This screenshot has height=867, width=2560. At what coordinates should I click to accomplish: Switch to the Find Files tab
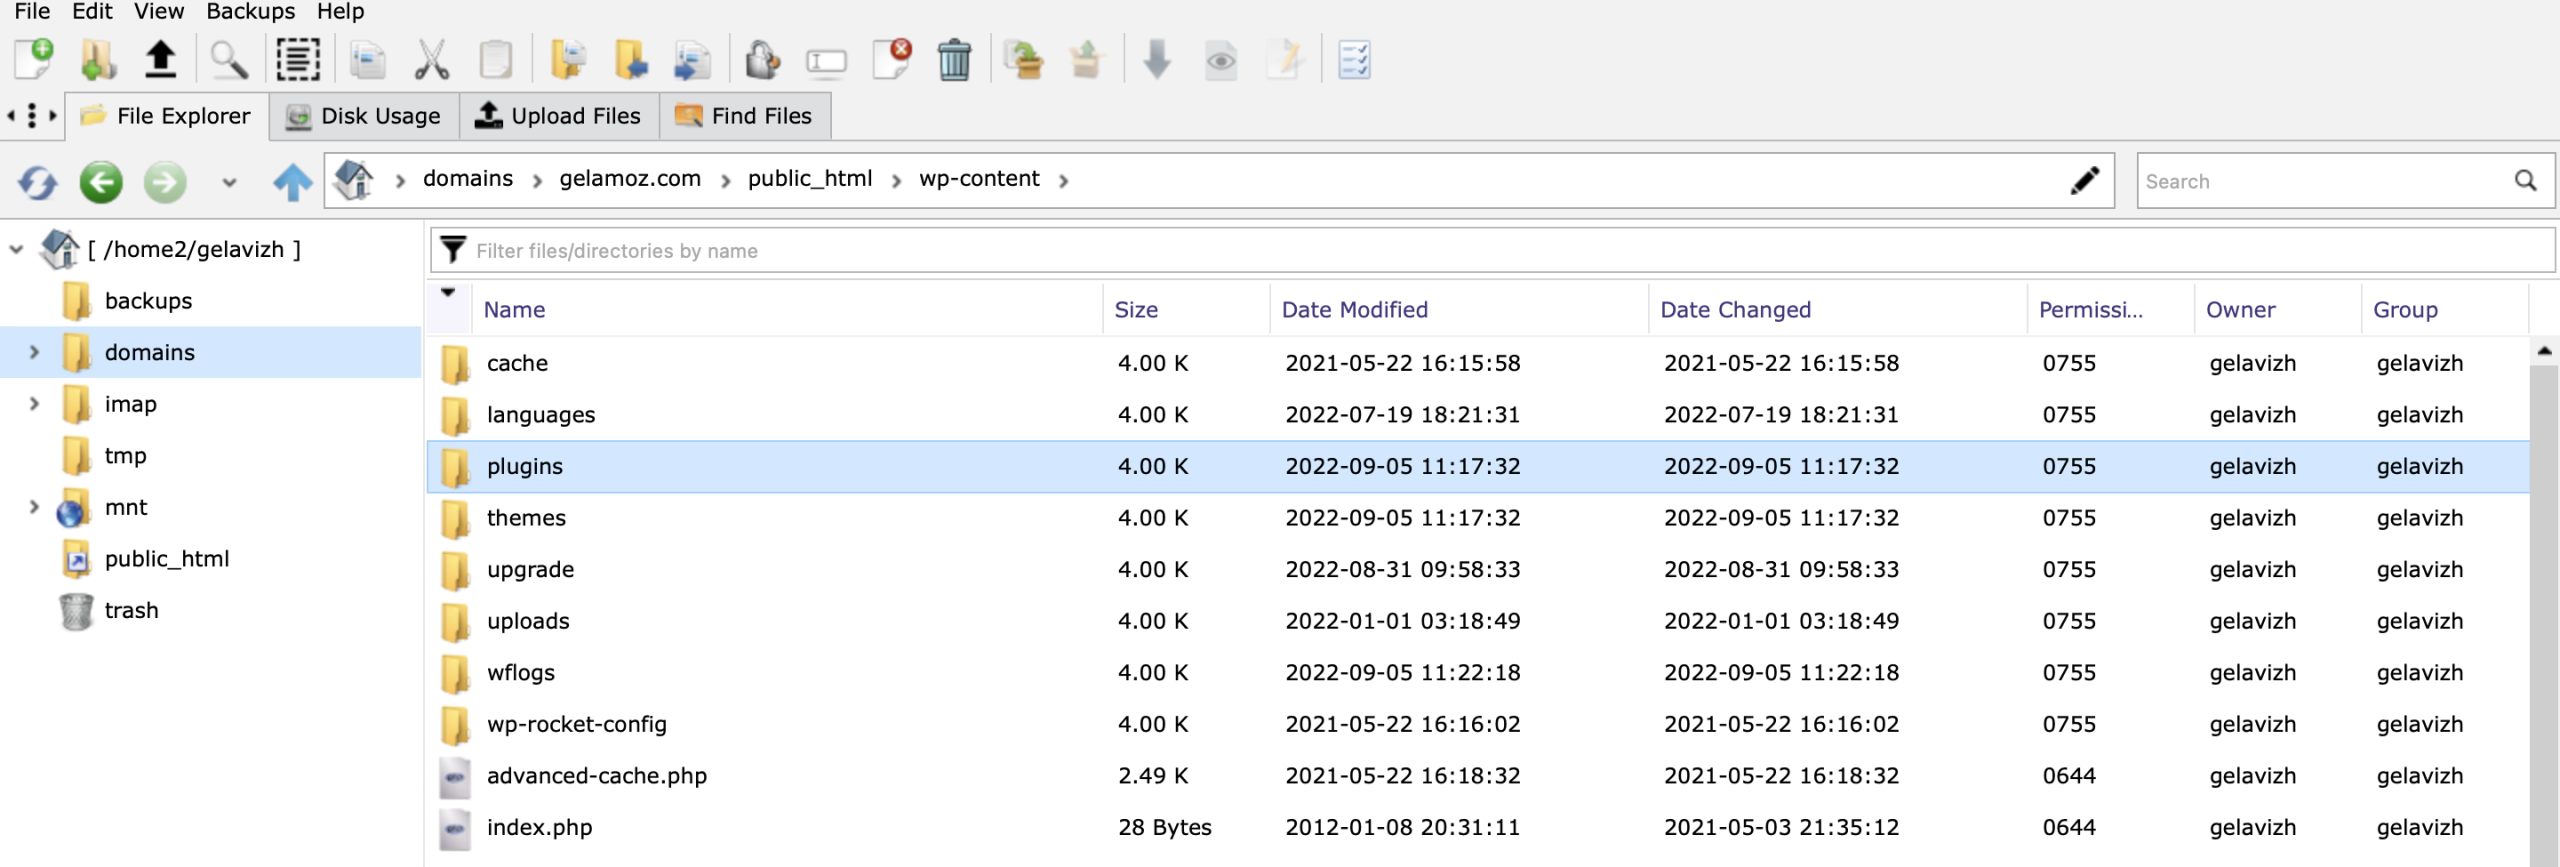[x=745, y=116]
